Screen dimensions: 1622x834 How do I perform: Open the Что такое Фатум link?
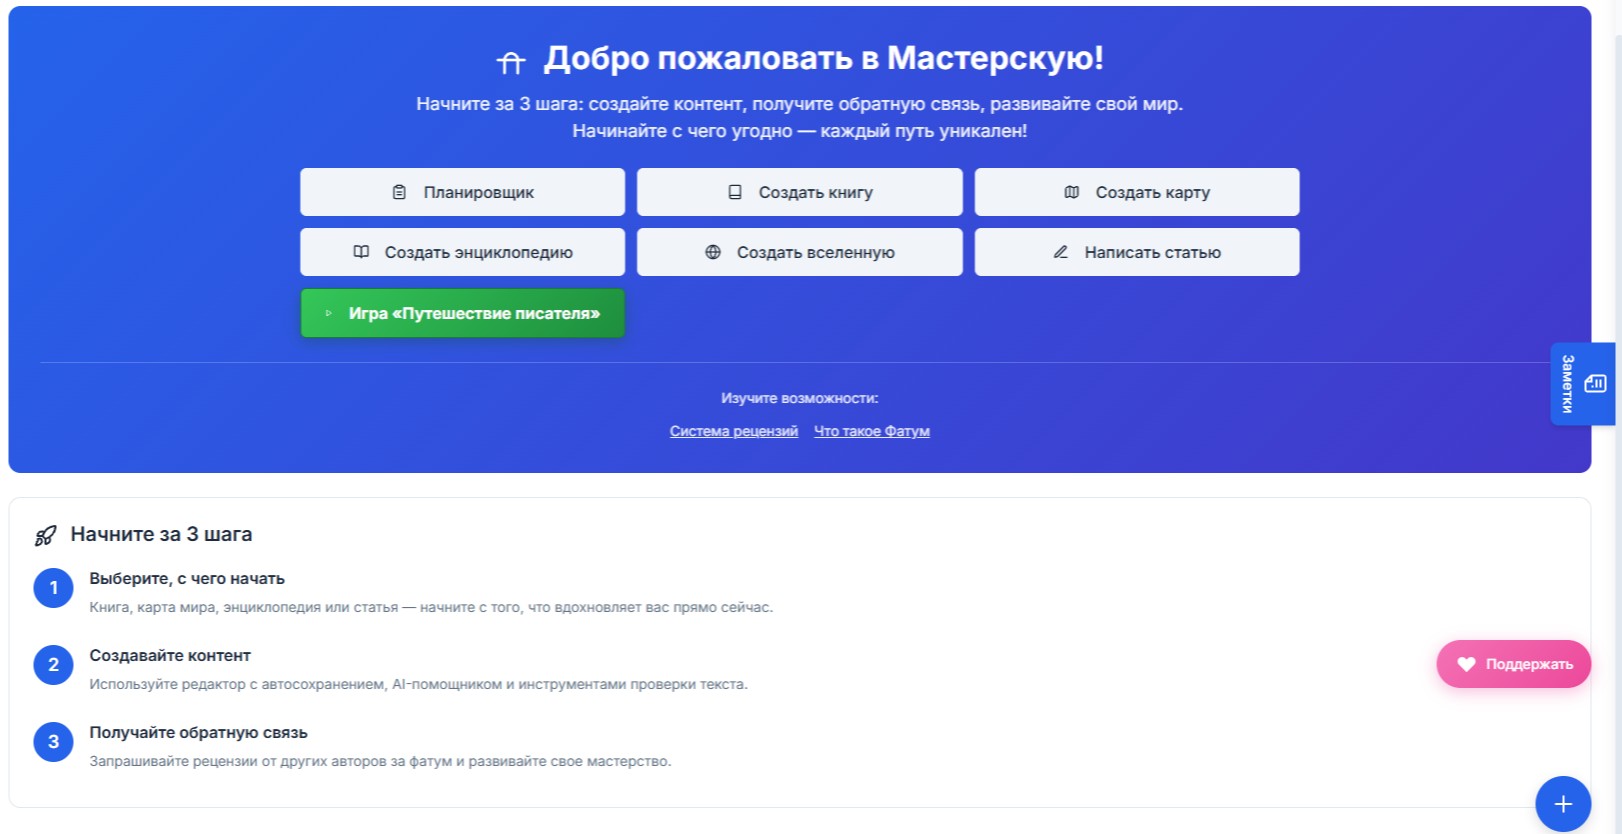point(872,431)
